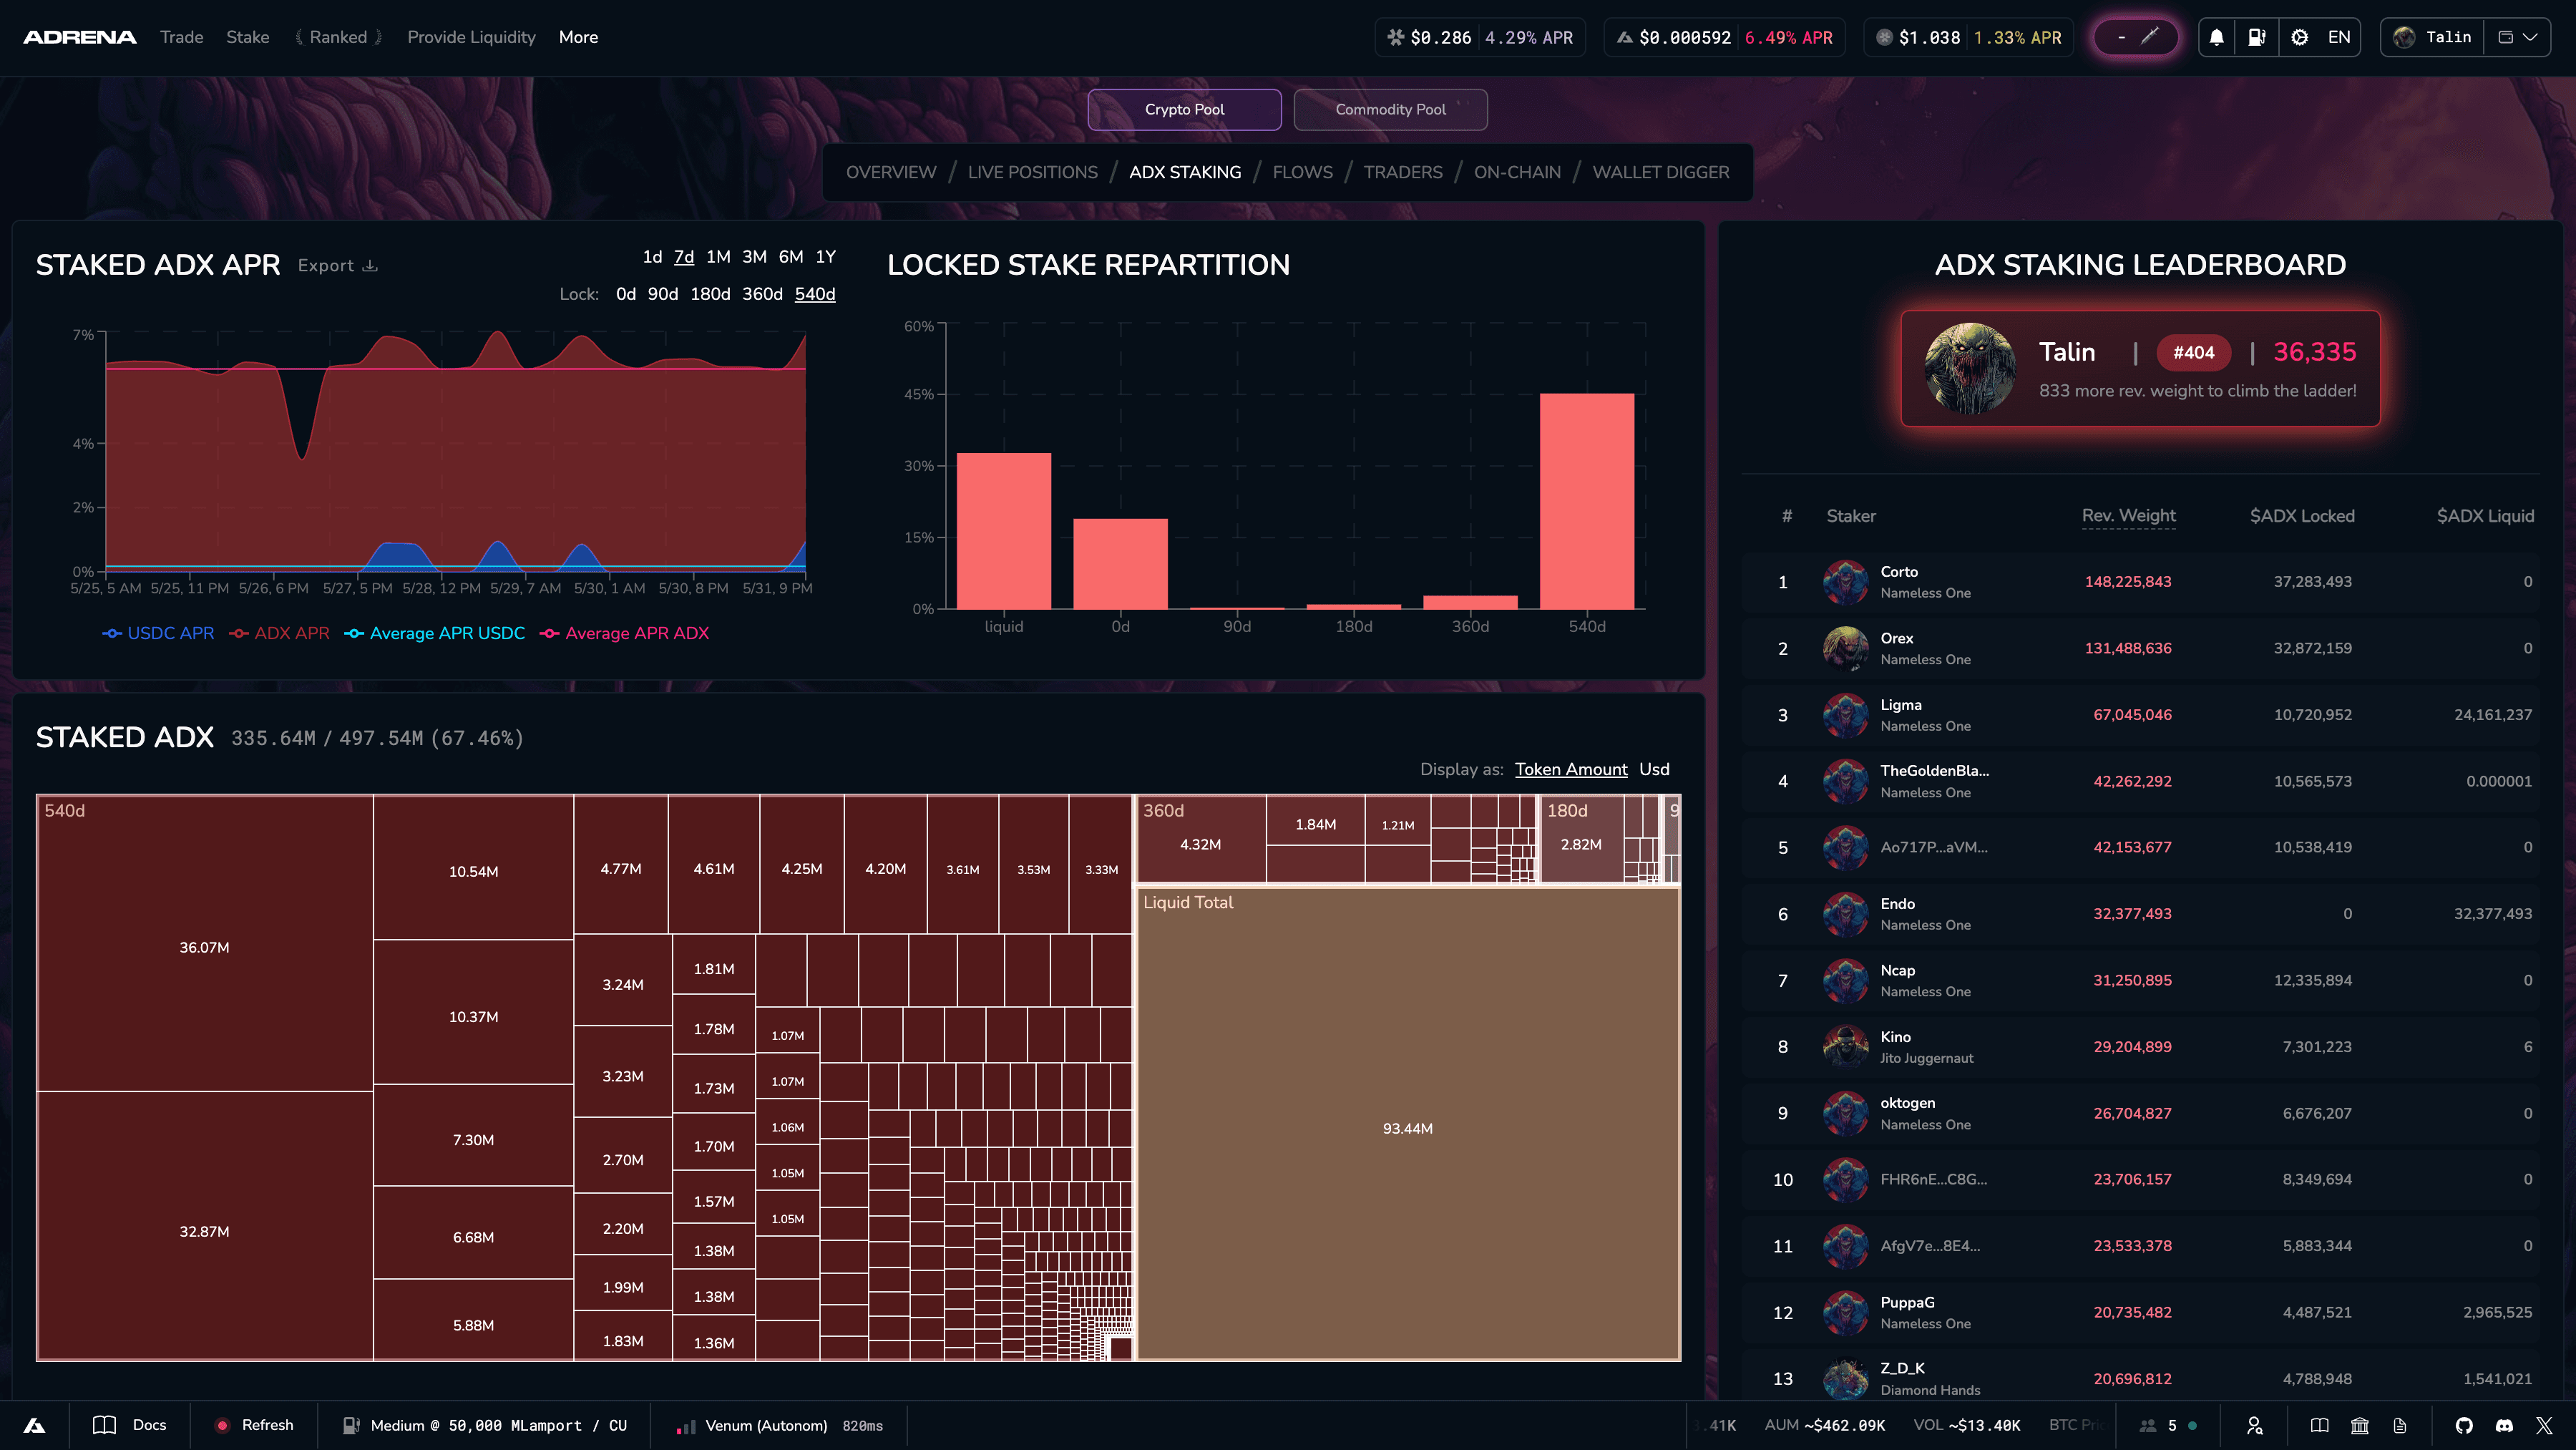
Task: Click the red Refresh indicator
Action: pyautogui.click(x=222, y=1425)
